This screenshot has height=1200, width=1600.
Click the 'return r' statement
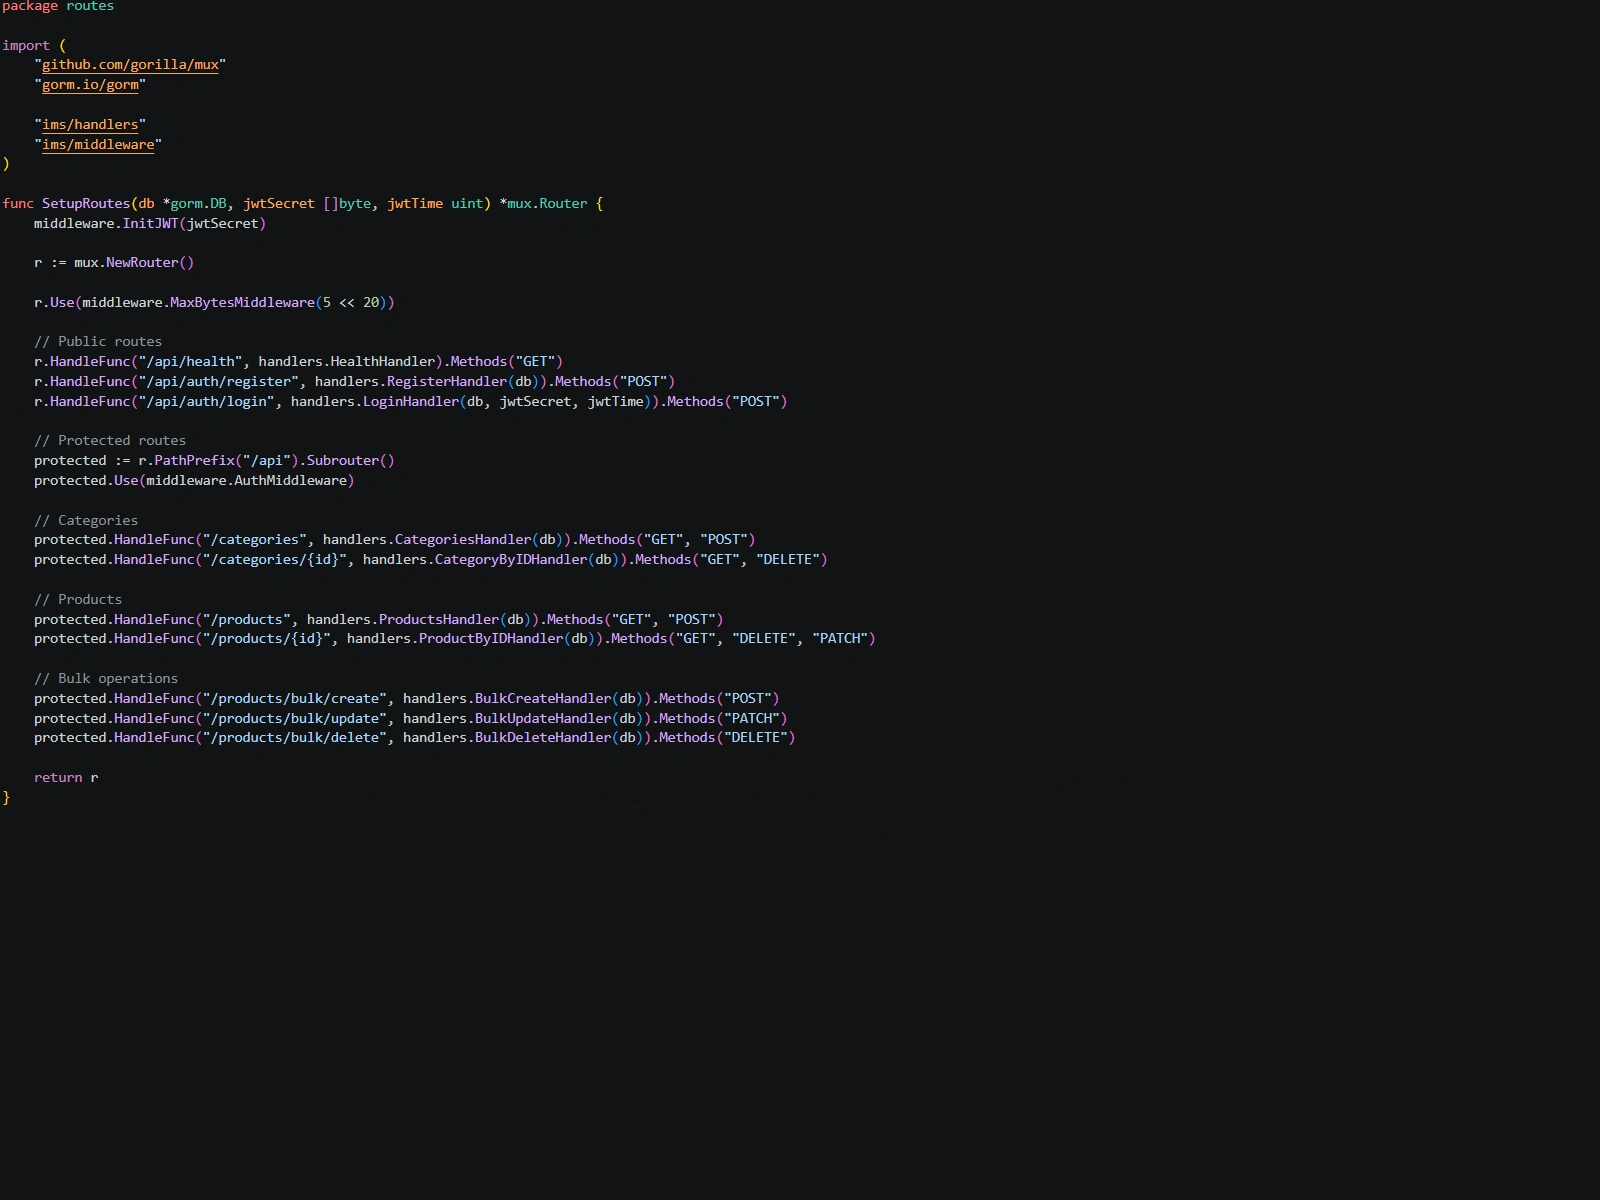click(x=66, y=777)
